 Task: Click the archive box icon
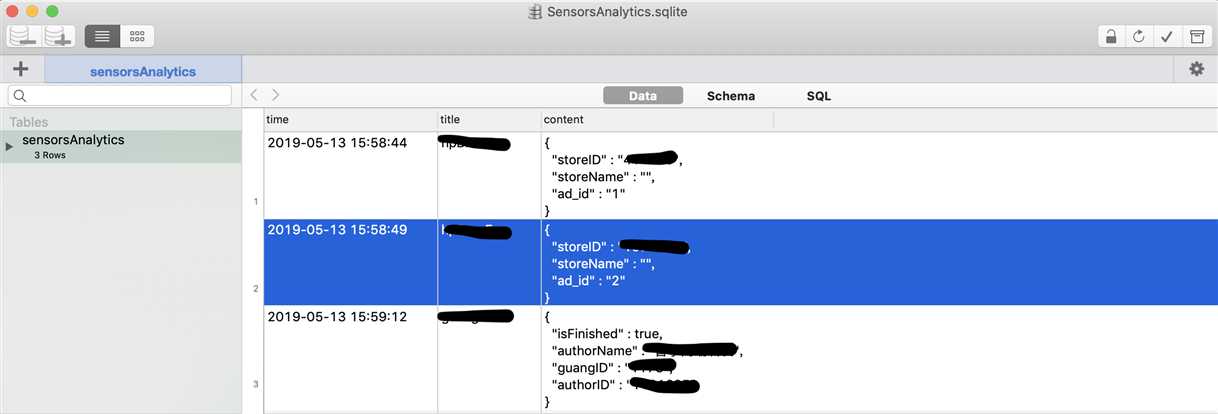(x=1195, y=36)
